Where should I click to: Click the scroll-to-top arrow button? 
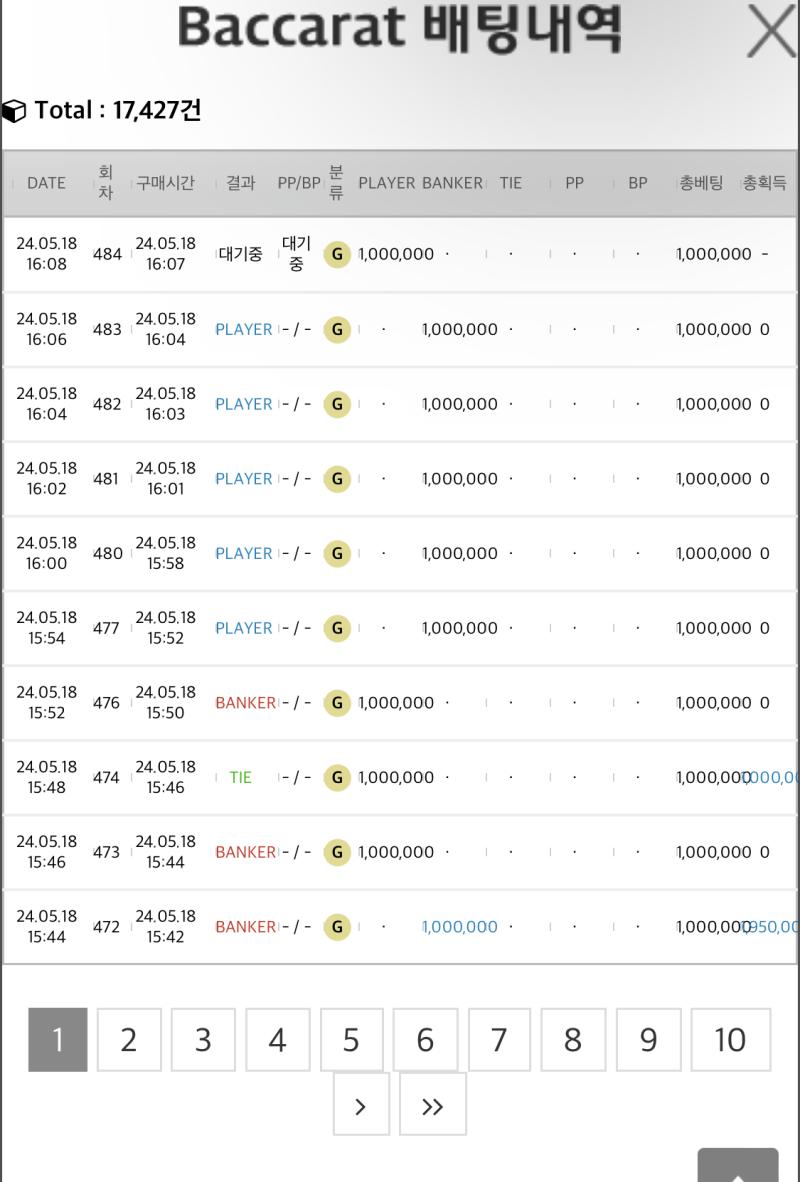tap(737, 1165)
